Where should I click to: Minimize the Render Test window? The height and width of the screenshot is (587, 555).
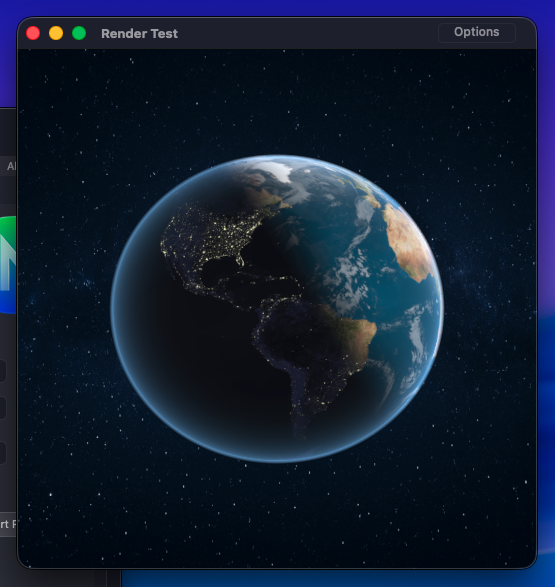[x=56, y=33]
